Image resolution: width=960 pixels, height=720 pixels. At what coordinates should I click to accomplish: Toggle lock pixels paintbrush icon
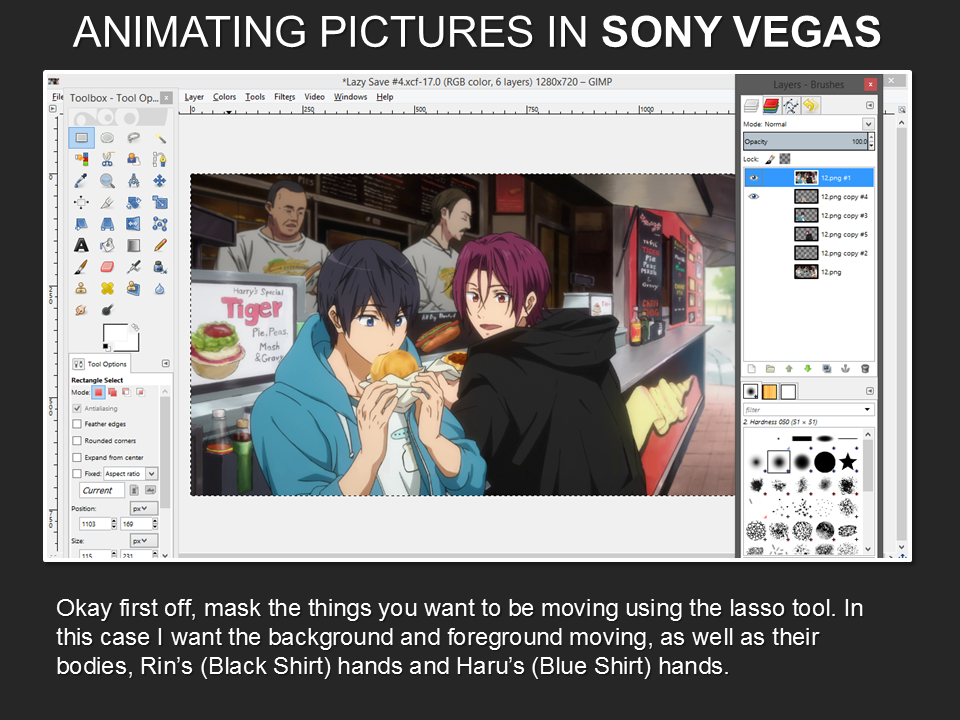coord(770,159)
